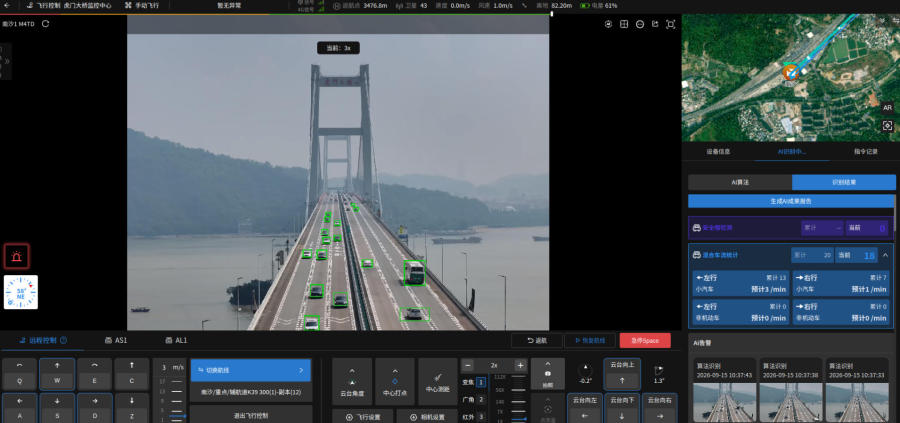Click the first round icon above video

(x=609, y=24)
